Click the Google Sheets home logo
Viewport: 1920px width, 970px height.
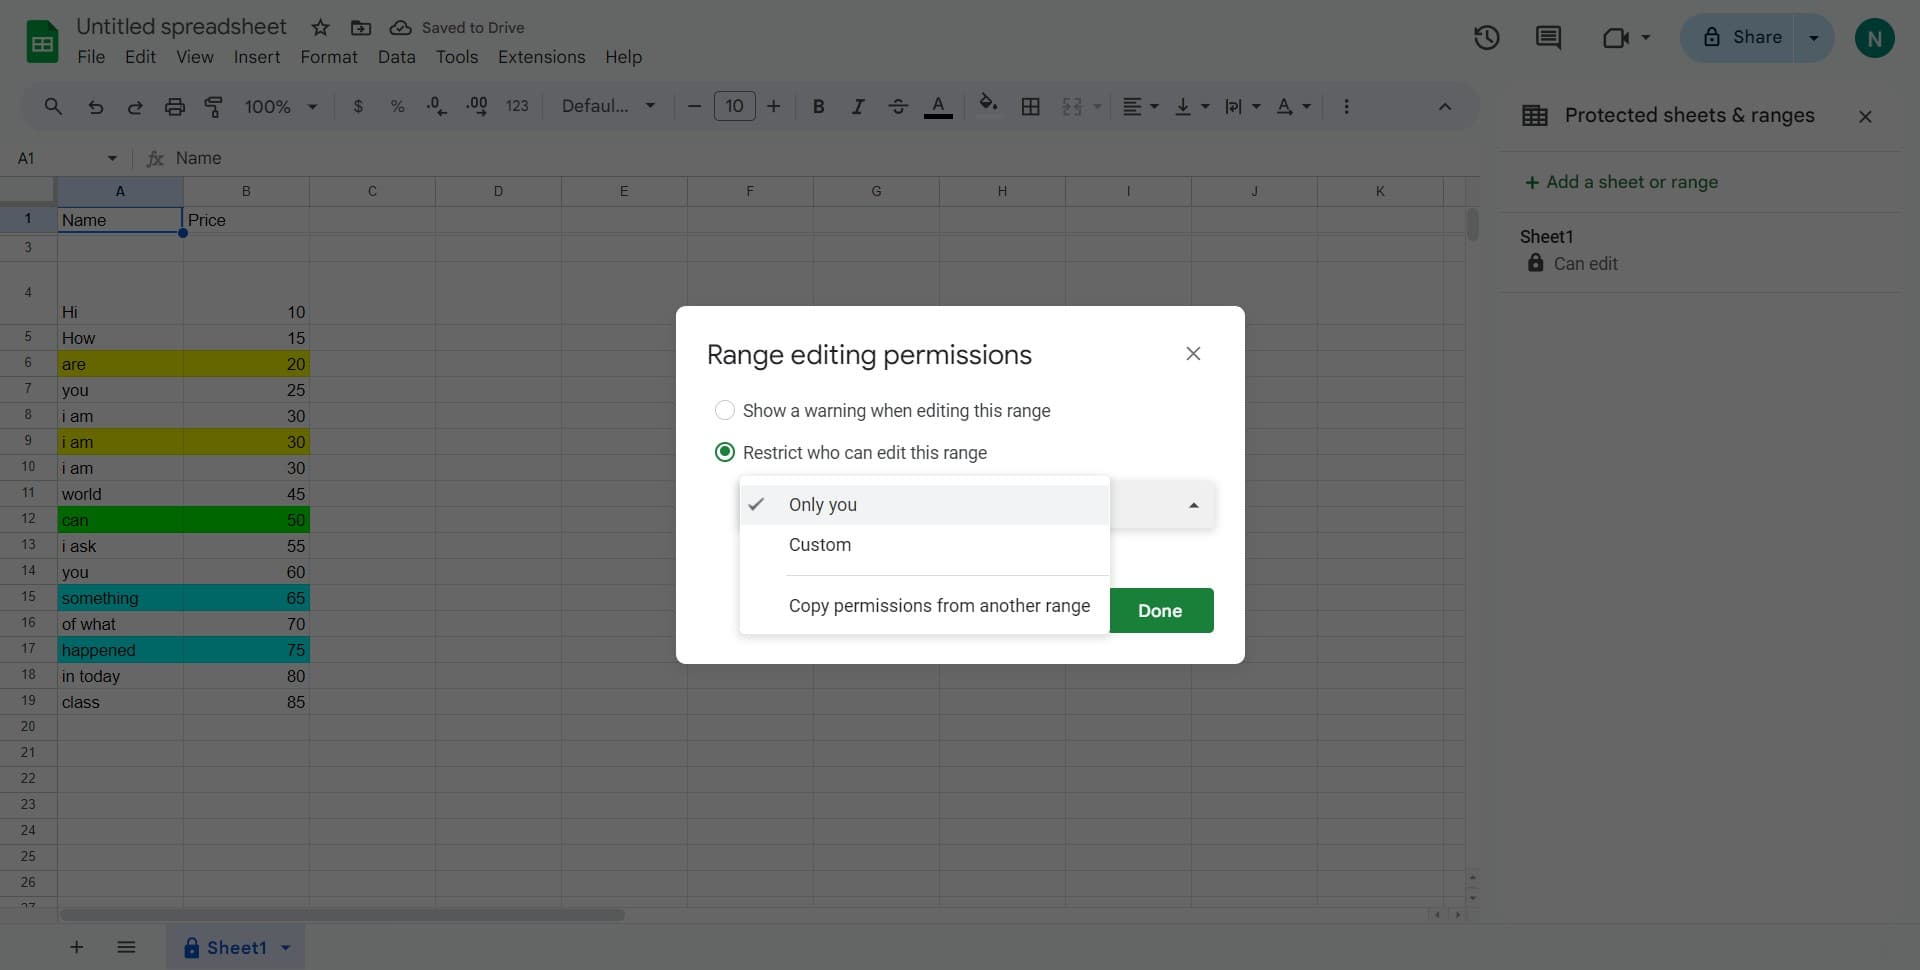pyautogui.click(x=42, y=42)
